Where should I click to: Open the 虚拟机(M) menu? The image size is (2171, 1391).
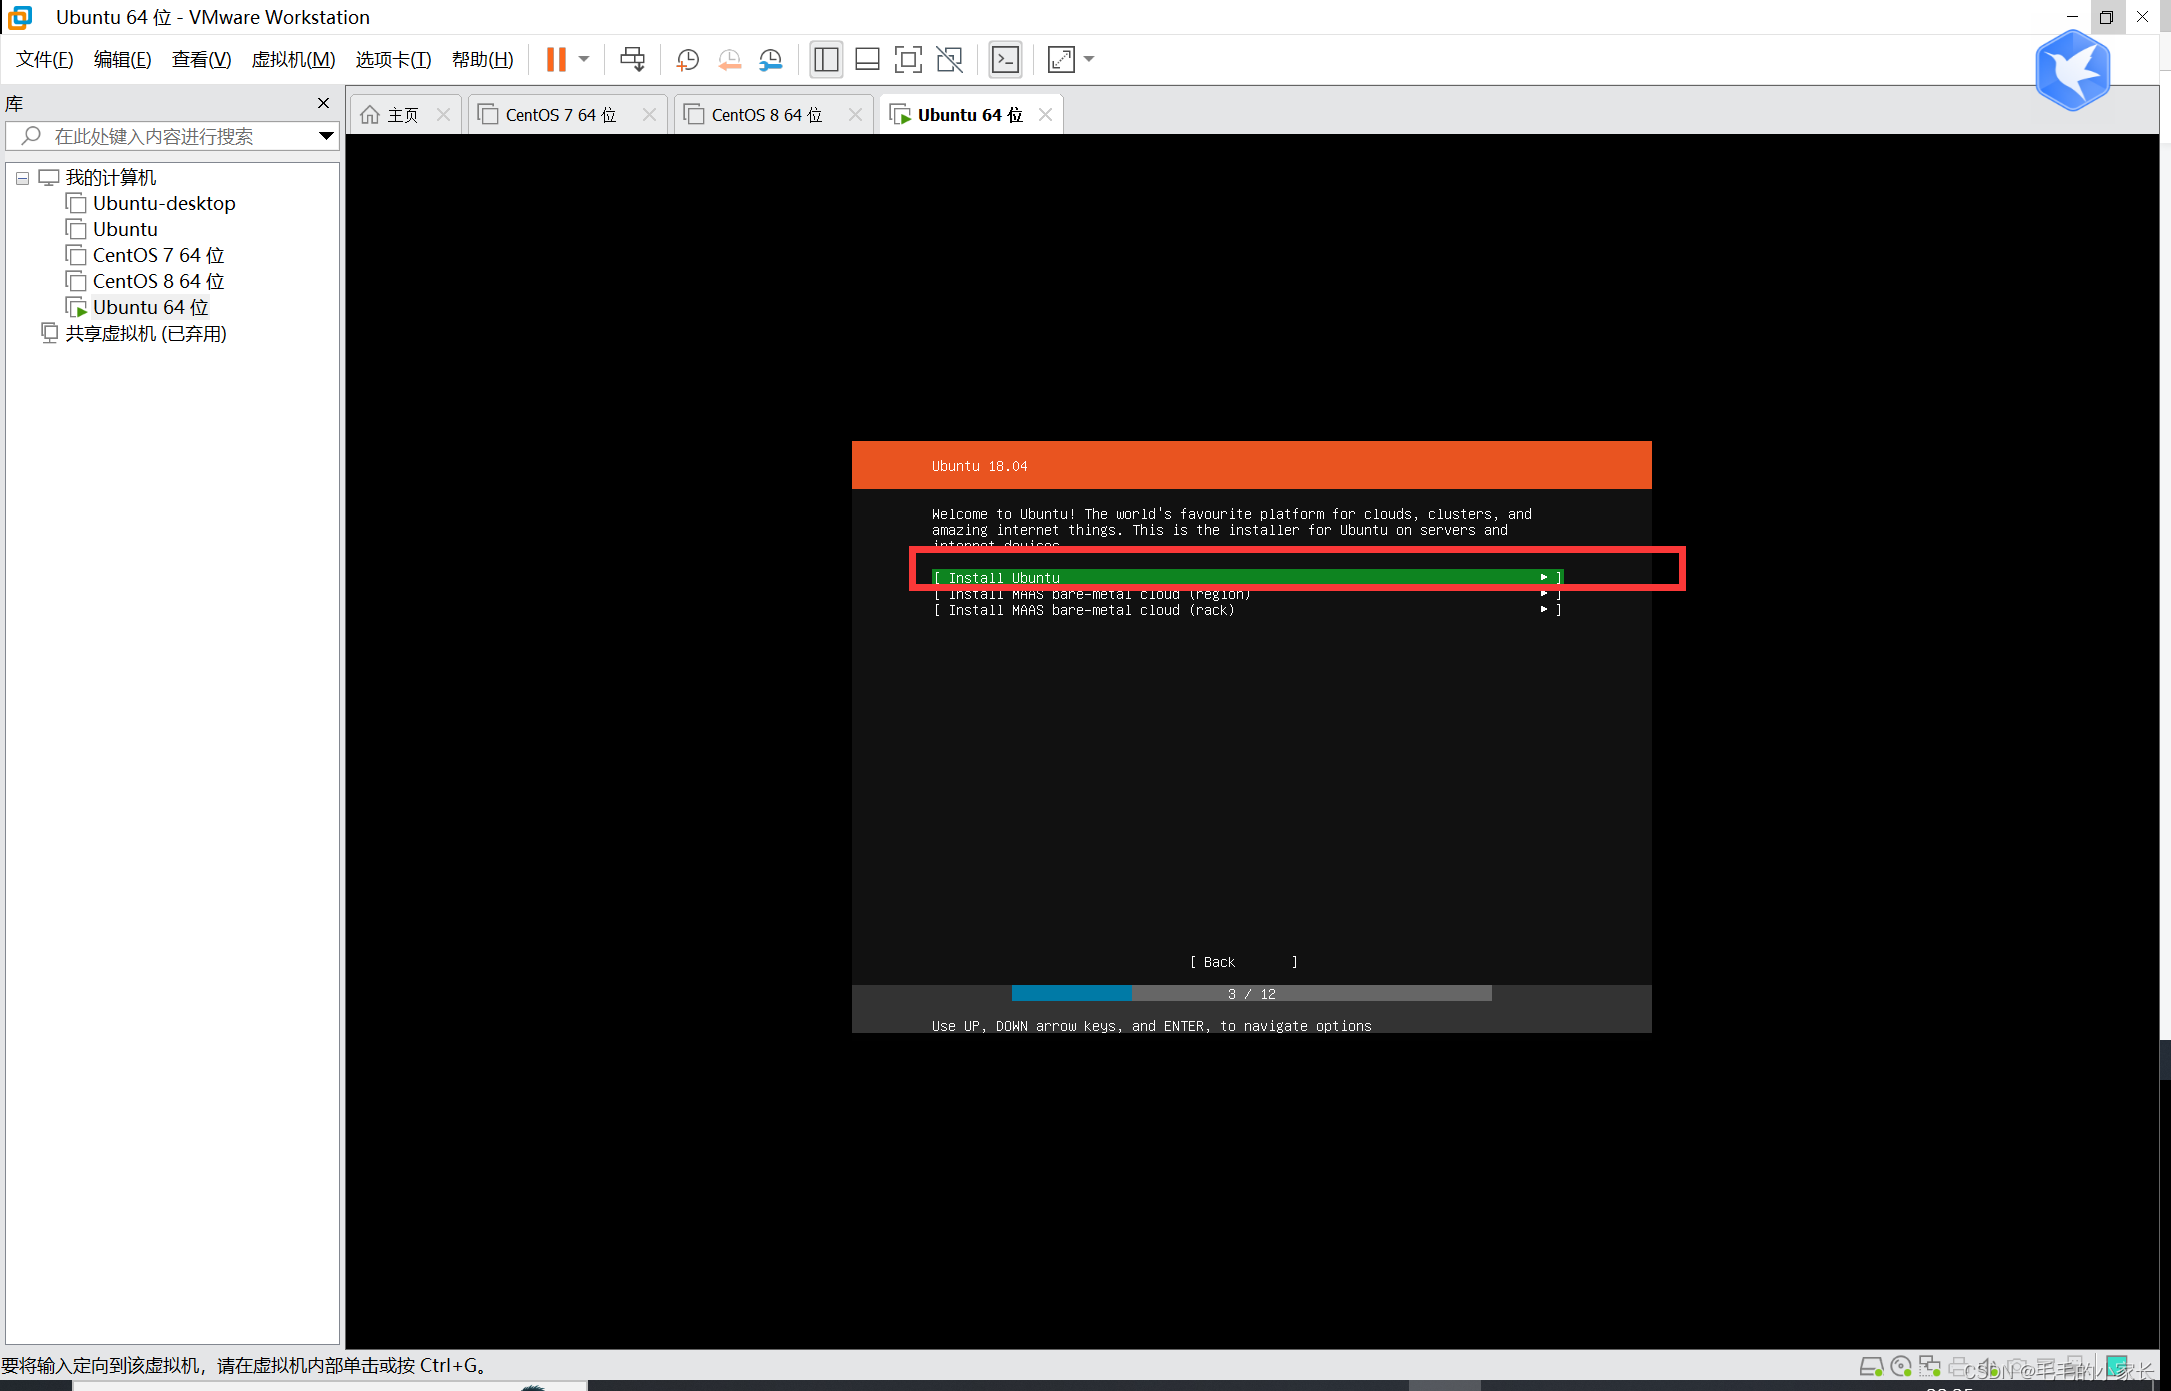pos(293,60)
